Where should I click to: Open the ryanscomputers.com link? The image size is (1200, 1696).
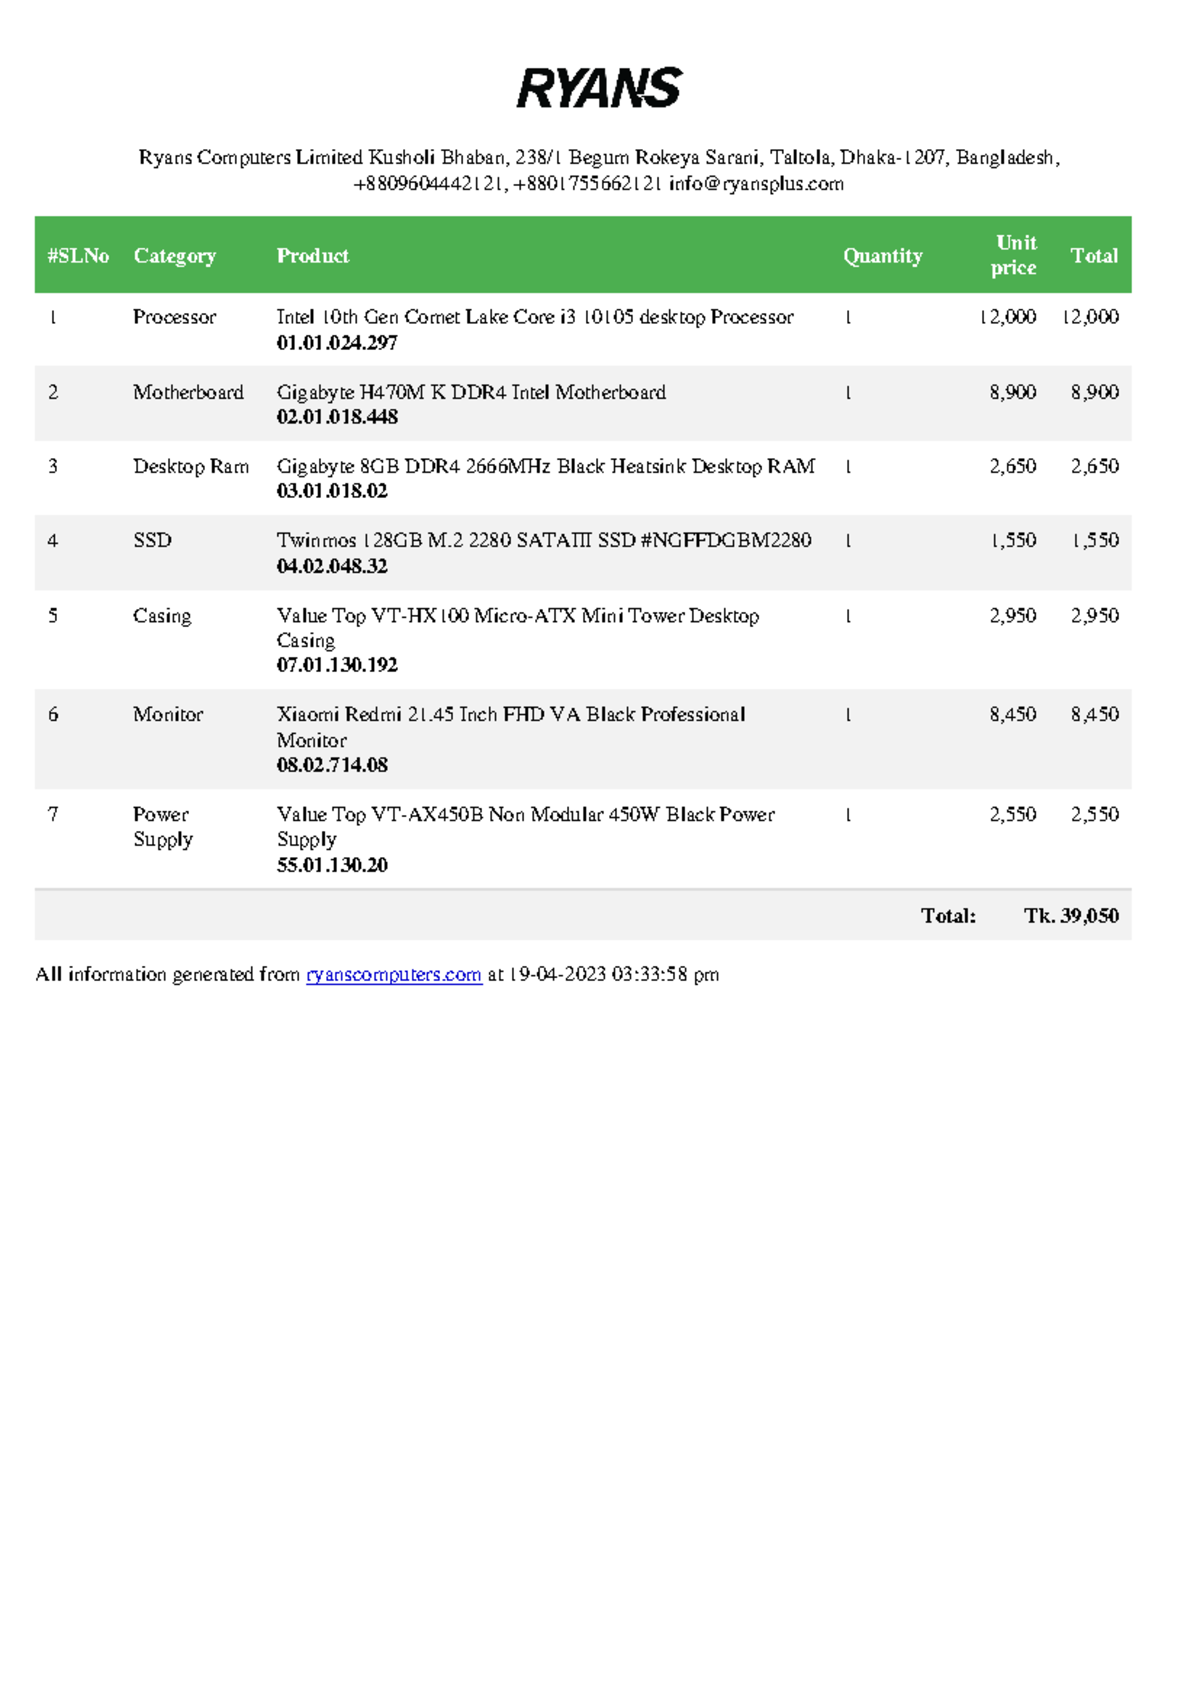tap(393, 974)
